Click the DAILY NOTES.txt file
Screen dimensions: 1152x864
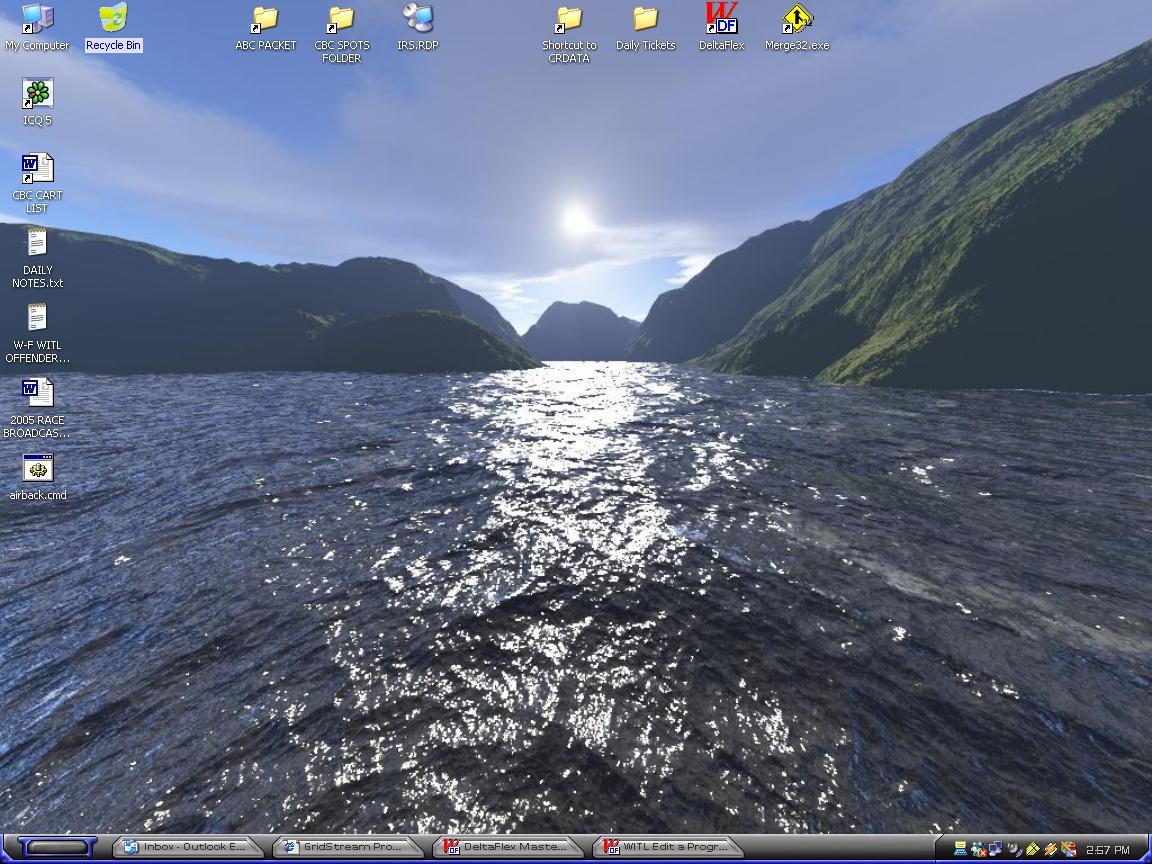click(x=37, y=244)
